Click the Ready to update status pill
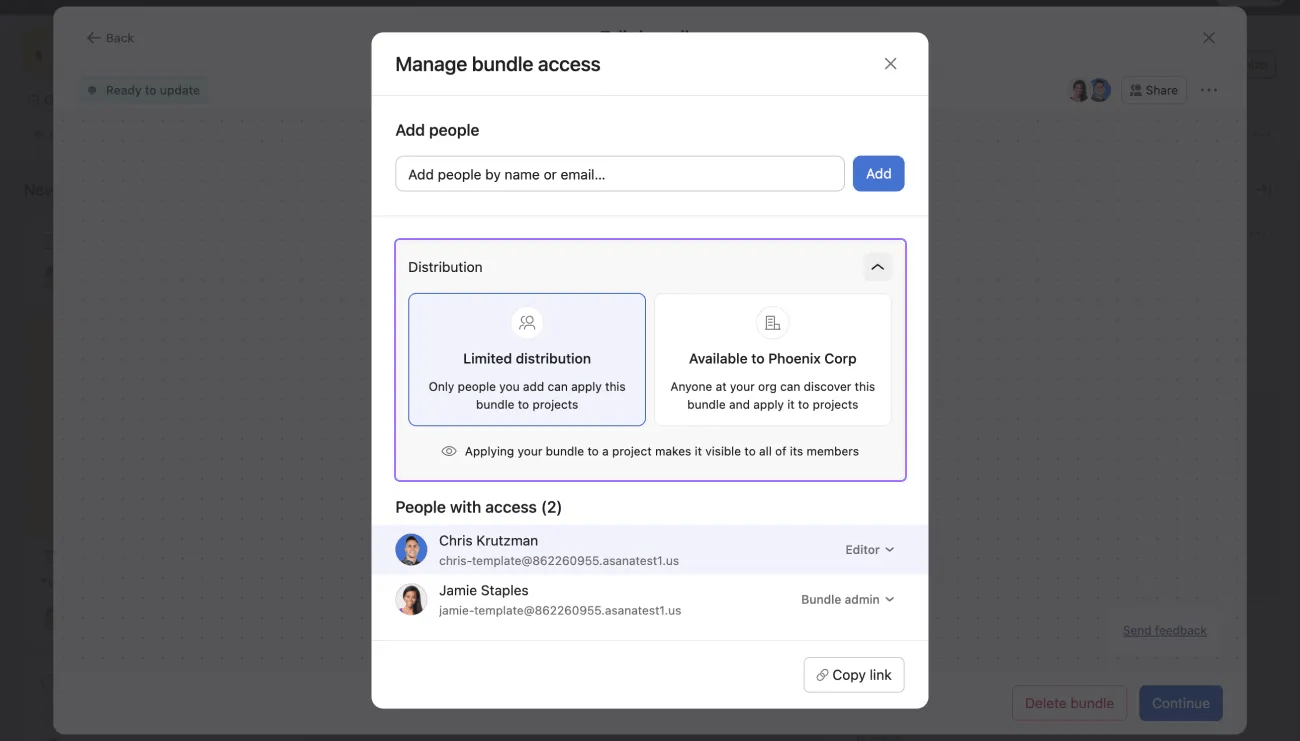 click(x=143, y=89)
